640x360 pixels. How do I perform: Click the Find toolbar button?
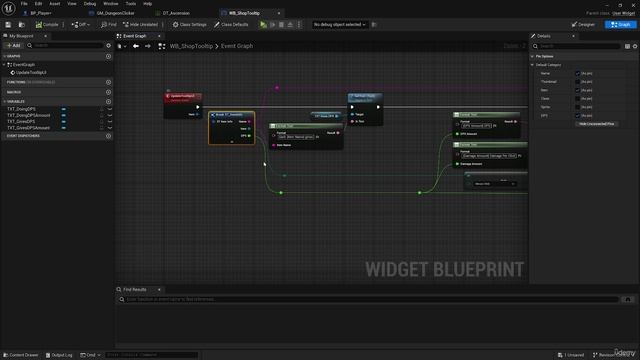pos(109,25)
